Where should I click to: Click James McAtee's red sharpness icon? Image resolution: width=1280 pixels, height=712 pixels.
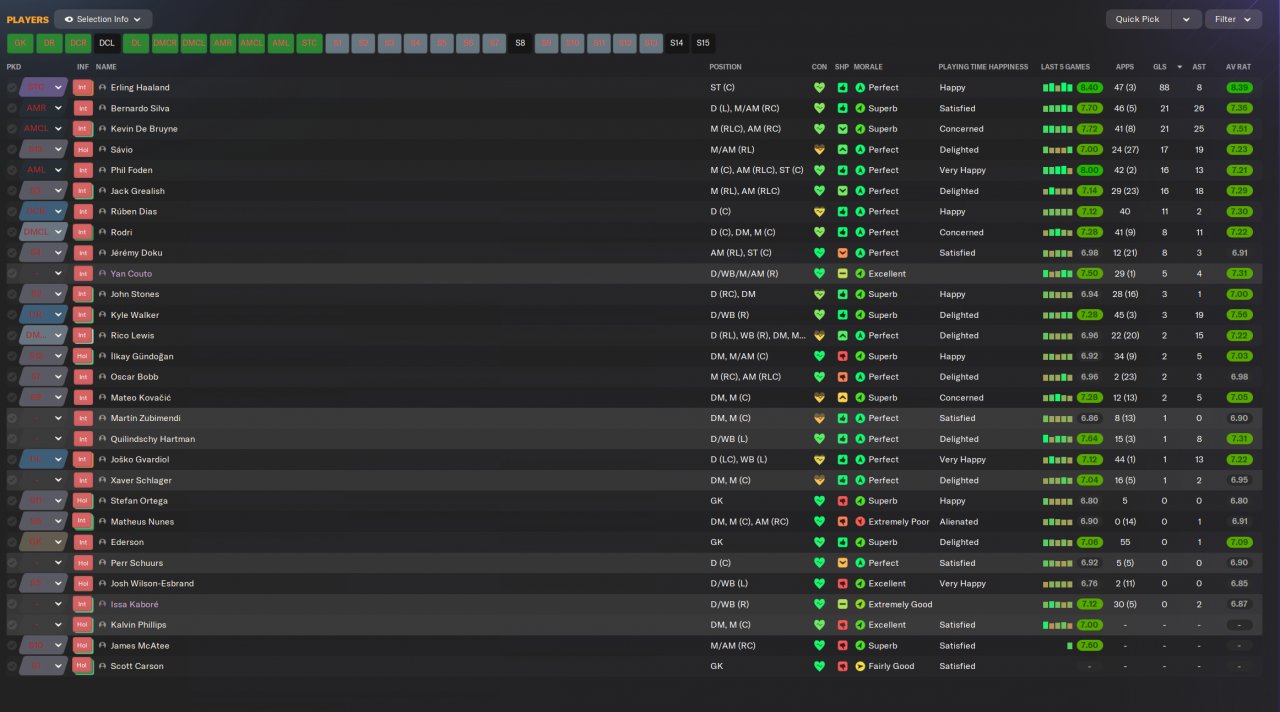pyautogui.click(x=842, y=646)
